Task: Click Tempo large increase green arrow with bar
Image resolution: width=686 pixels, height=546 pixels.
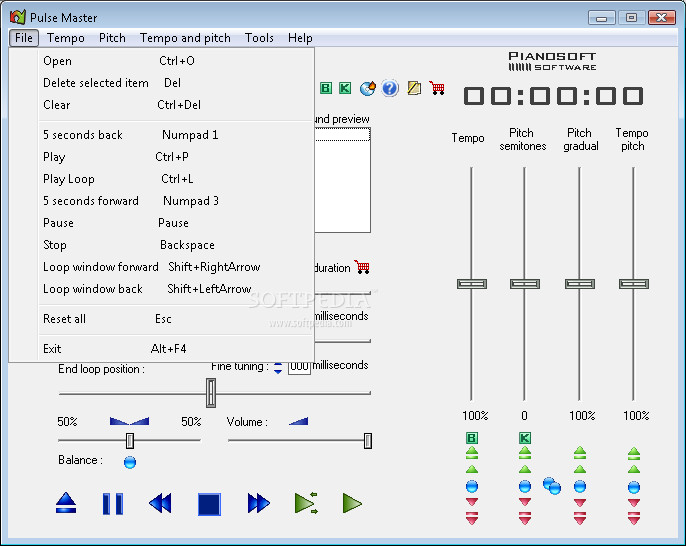Action: tap(472, 453)
